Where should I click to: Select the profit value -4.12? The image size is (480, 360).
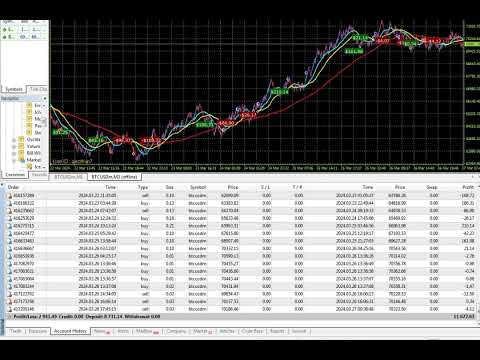click(x=470, y=309)
